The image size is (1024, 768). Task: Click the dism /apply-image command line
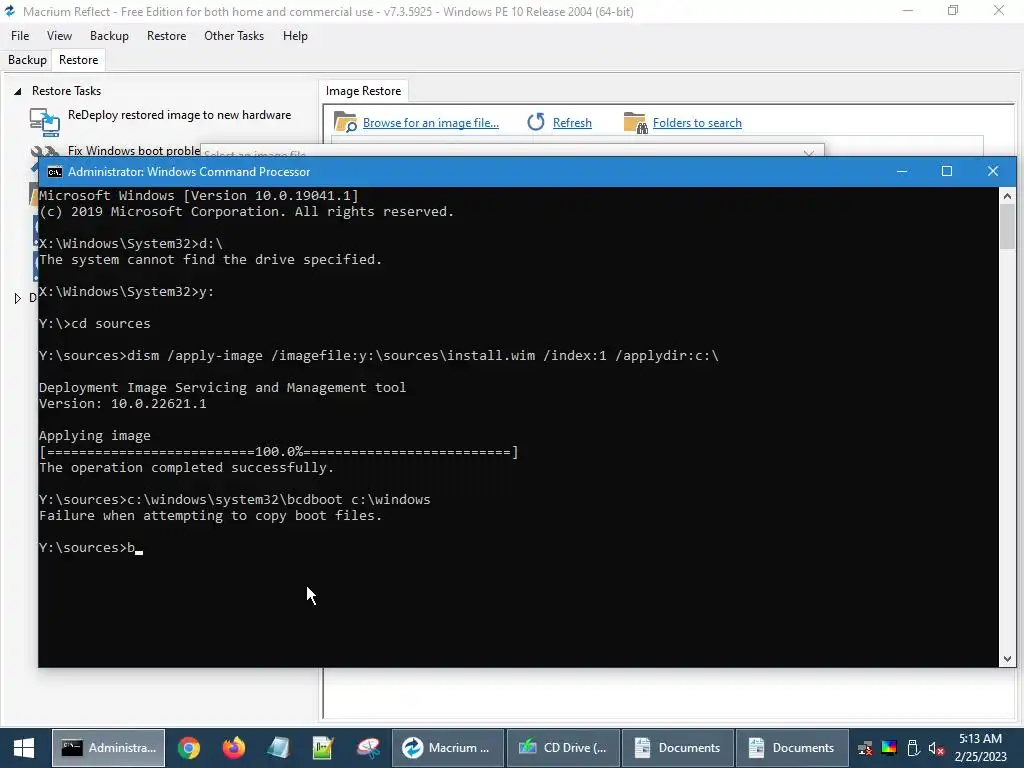(379, 356)
